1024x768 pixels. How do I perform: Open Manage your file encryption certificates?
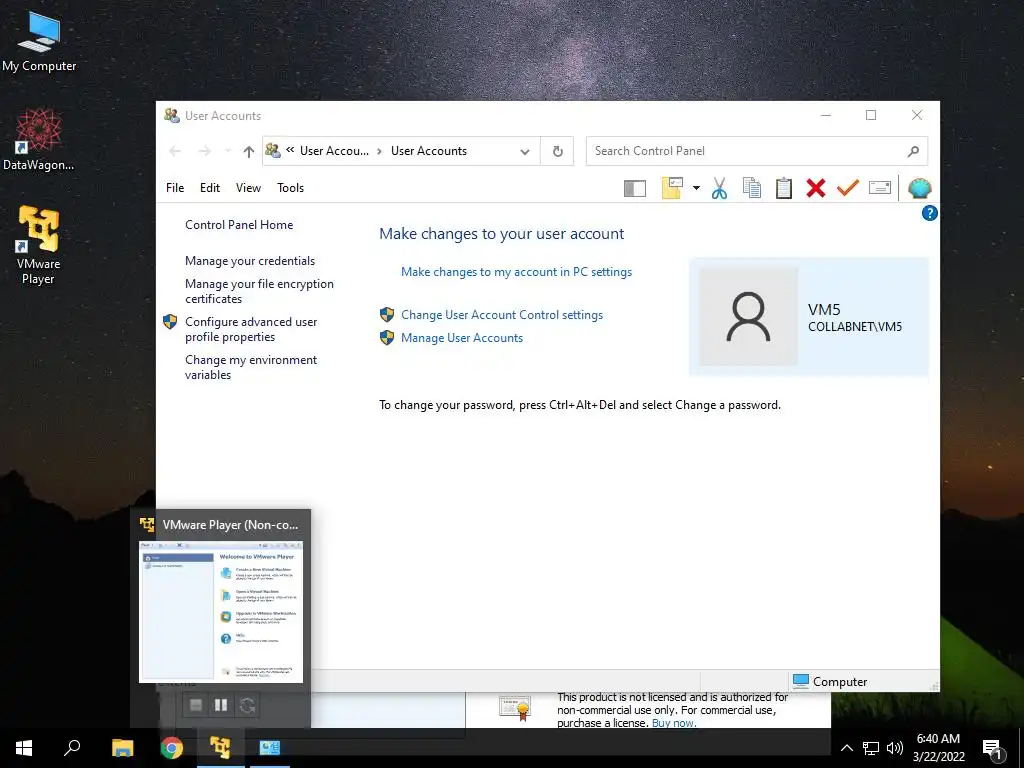[x=259, y=291]
